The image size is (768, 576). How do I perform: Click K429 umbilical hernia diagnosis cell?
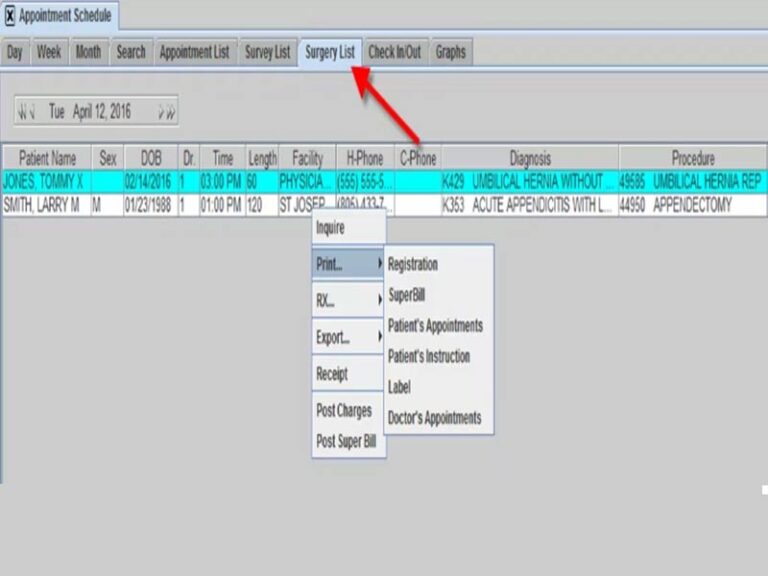pyautogui.click(x=530, y=182)
